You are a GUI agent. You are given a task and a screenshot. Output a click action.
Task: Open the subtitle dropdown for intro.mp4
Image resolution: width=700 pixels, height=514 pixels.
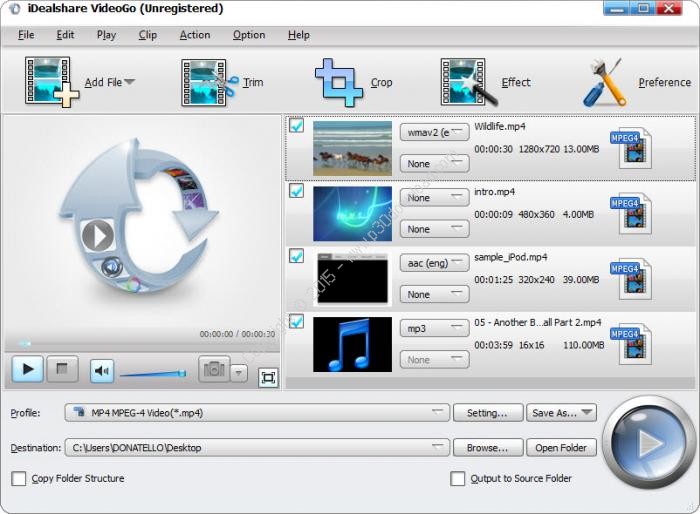pyautogui.click(x=434, y=229)
